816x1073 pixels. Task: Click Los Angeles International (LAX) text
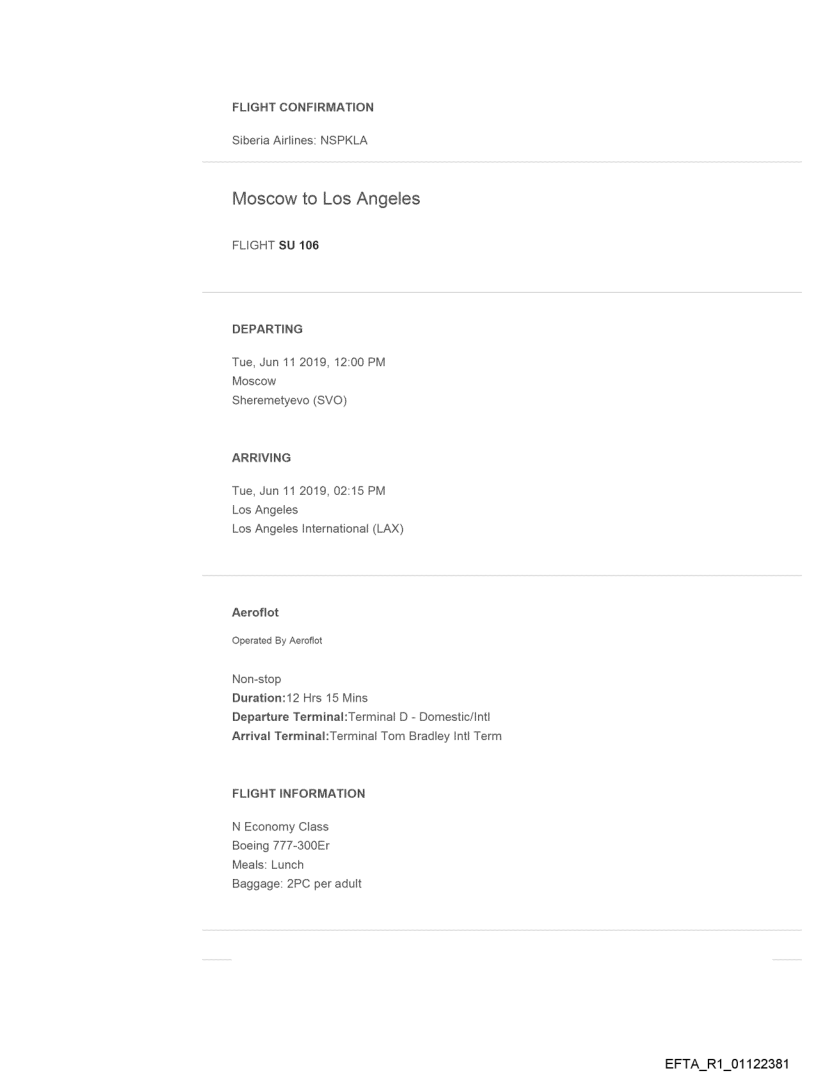[x=317, y=529]
